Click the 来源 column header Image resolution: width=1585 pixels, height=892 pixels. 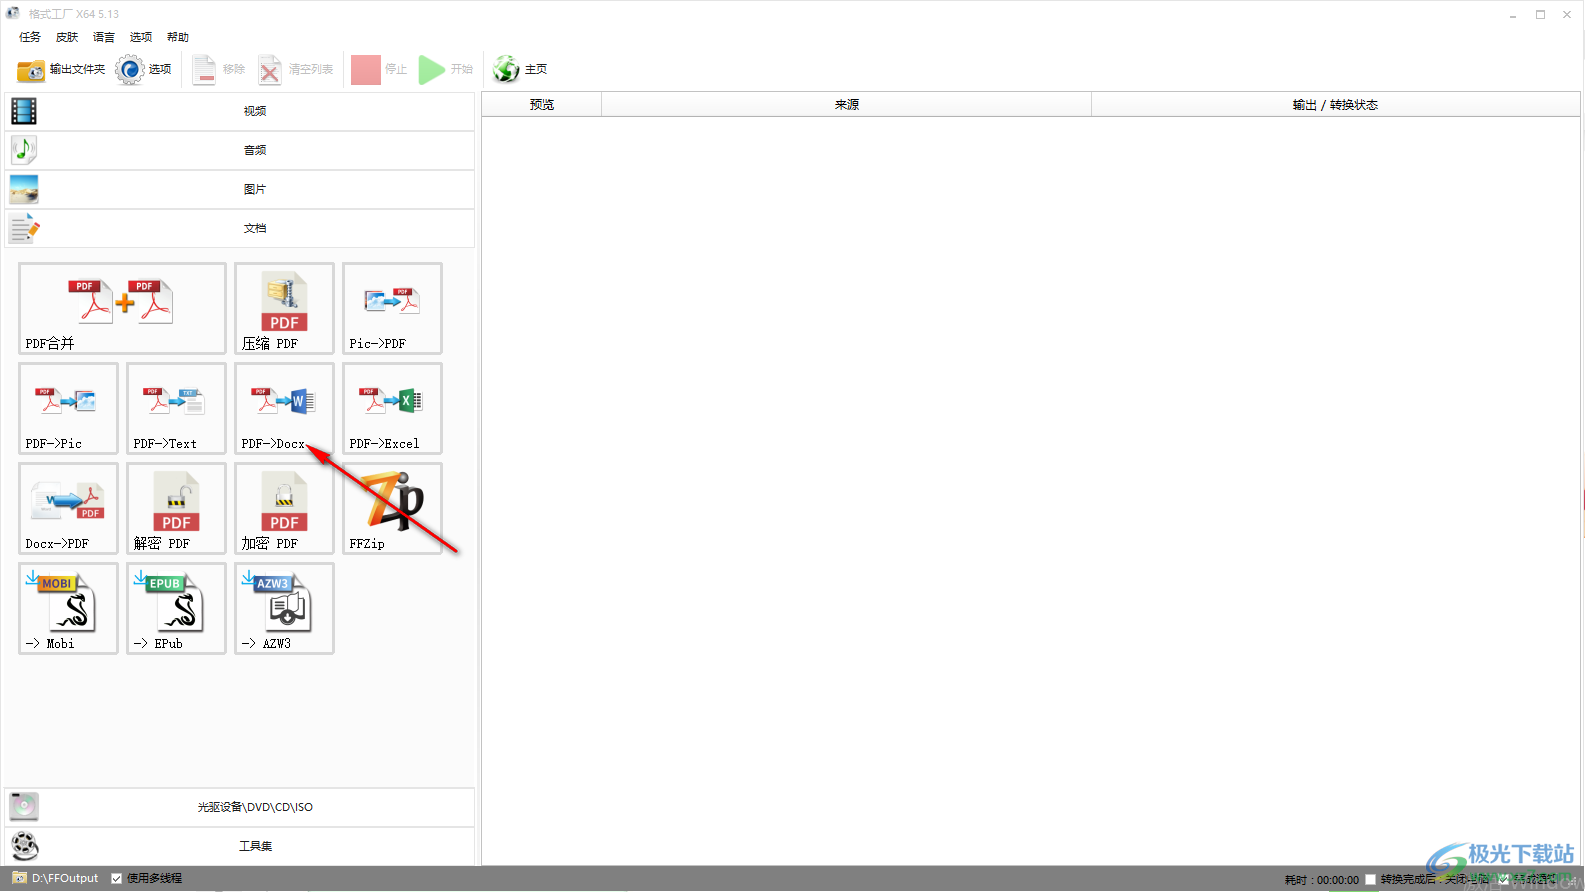point(847,104)
